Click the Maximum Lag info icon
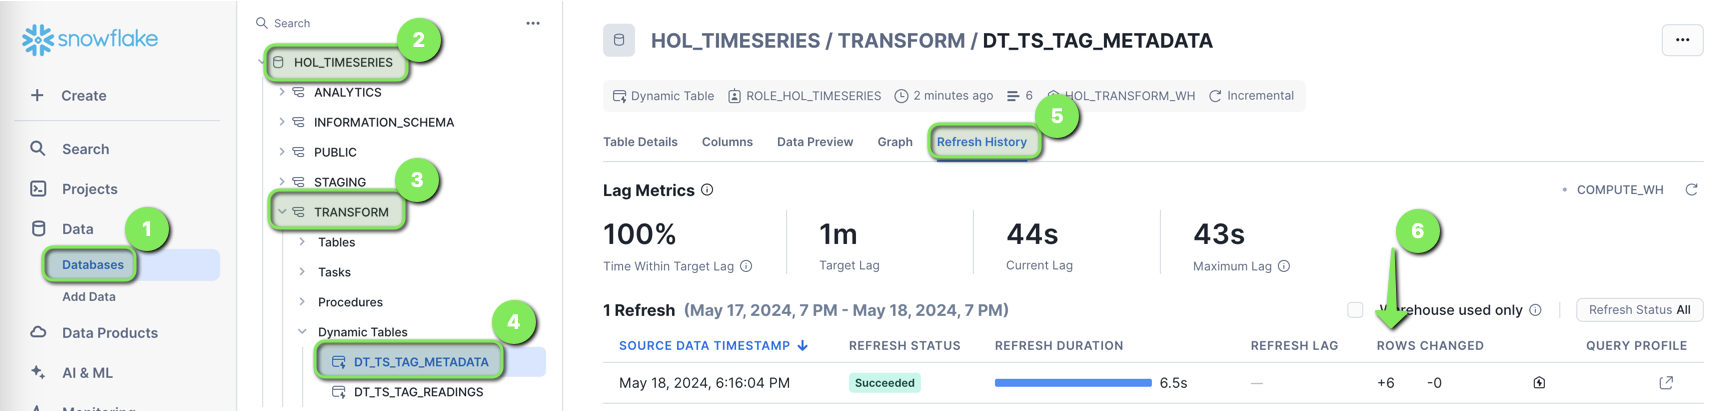The image size is (1731, 411). 1284,266
